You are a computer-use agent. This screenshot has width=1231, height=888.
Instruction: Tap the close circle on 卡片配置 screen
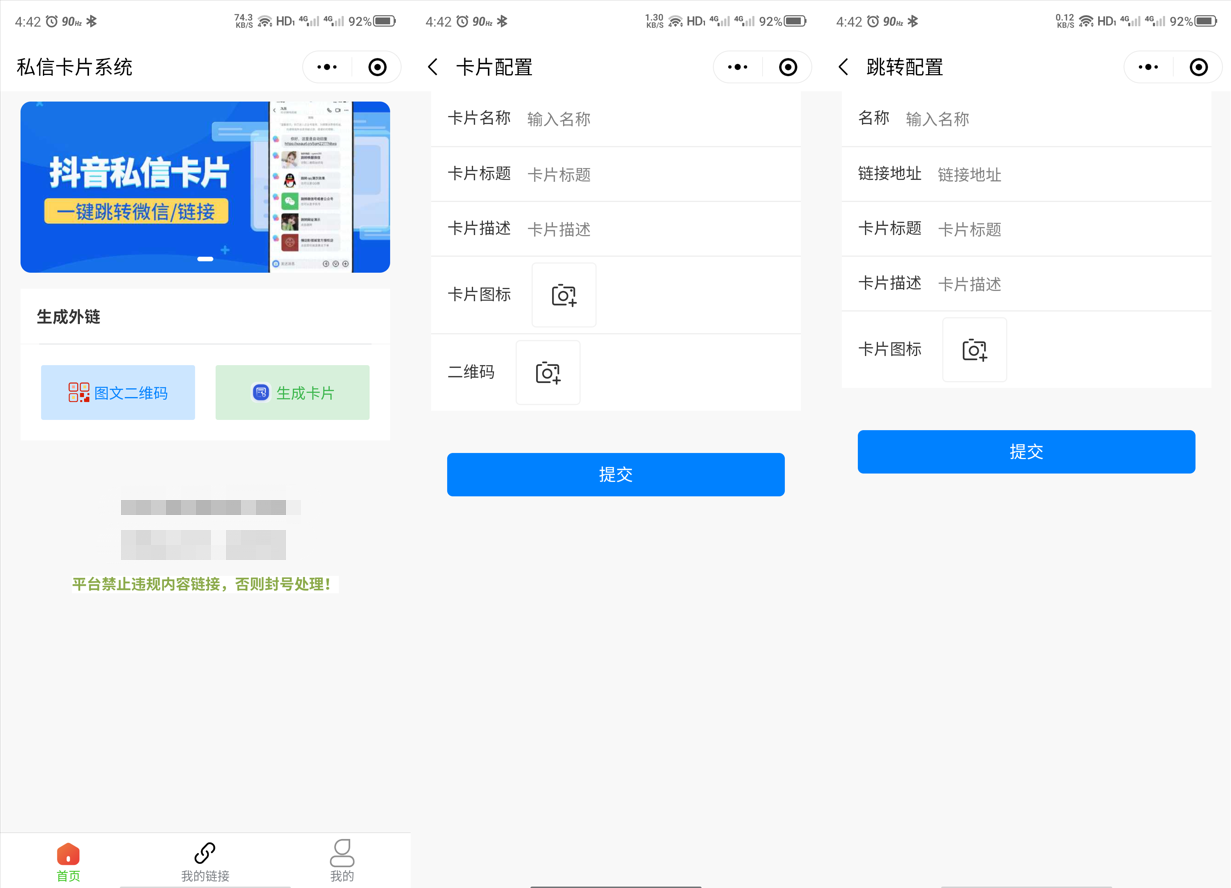pyautogui.click(x=788, y=67)
